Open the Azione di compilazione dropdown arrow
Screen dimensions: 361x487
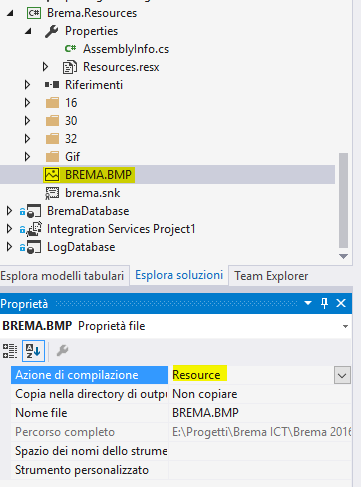click(x=342, y=375)
